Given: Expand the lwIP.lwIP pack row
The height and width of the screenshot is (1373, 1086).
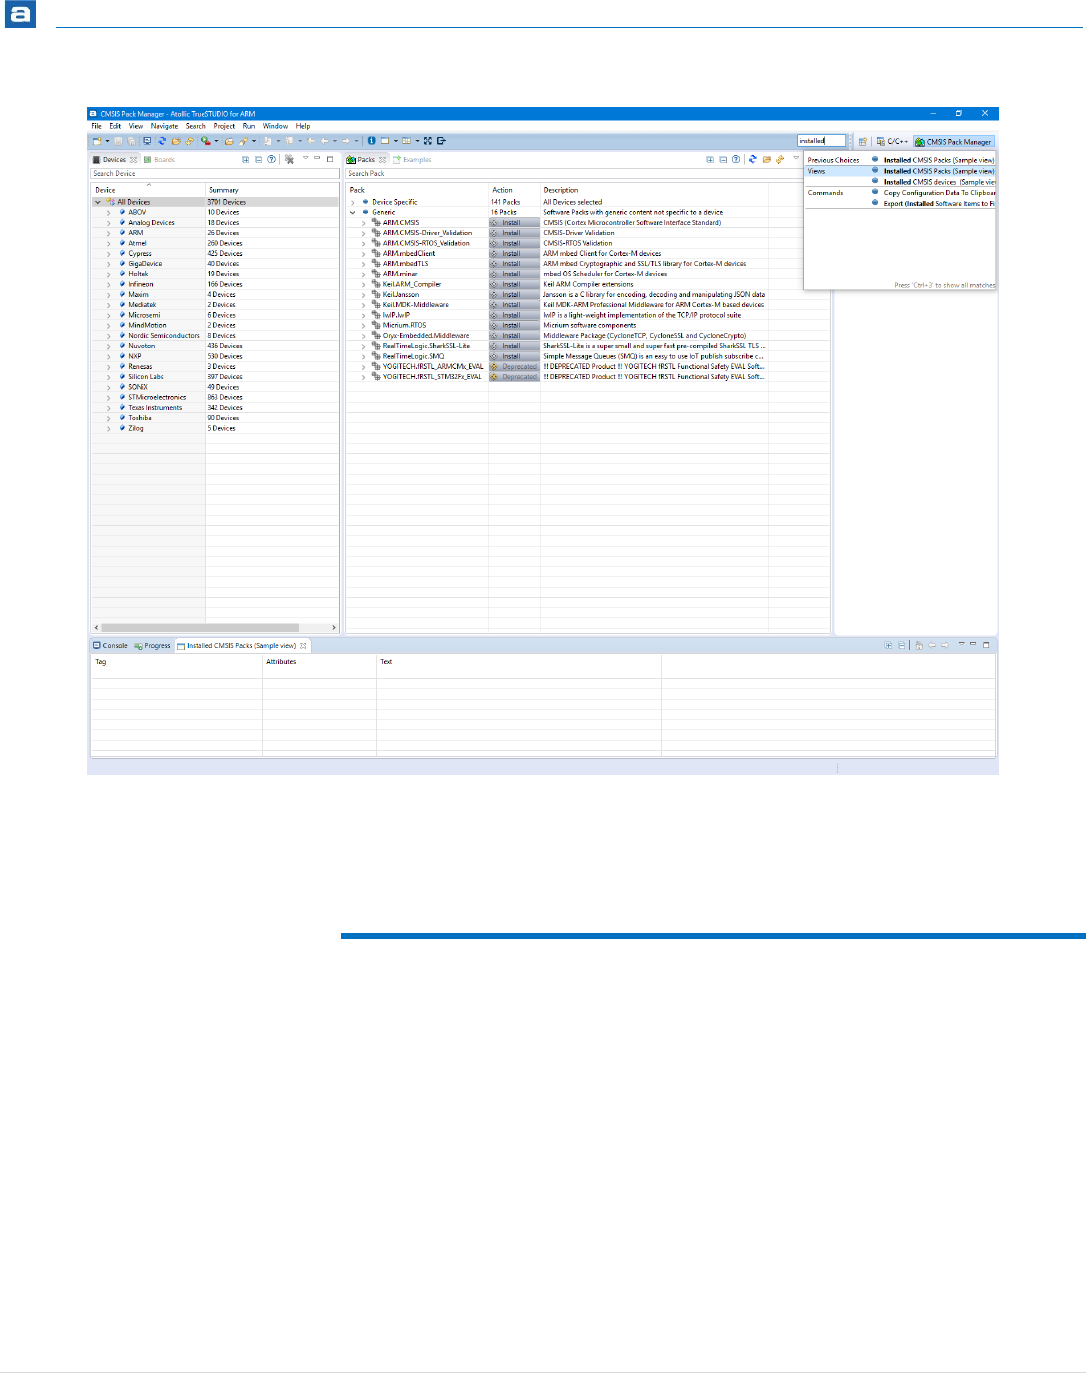Looking at the screenshot, I should pos(363,315).
